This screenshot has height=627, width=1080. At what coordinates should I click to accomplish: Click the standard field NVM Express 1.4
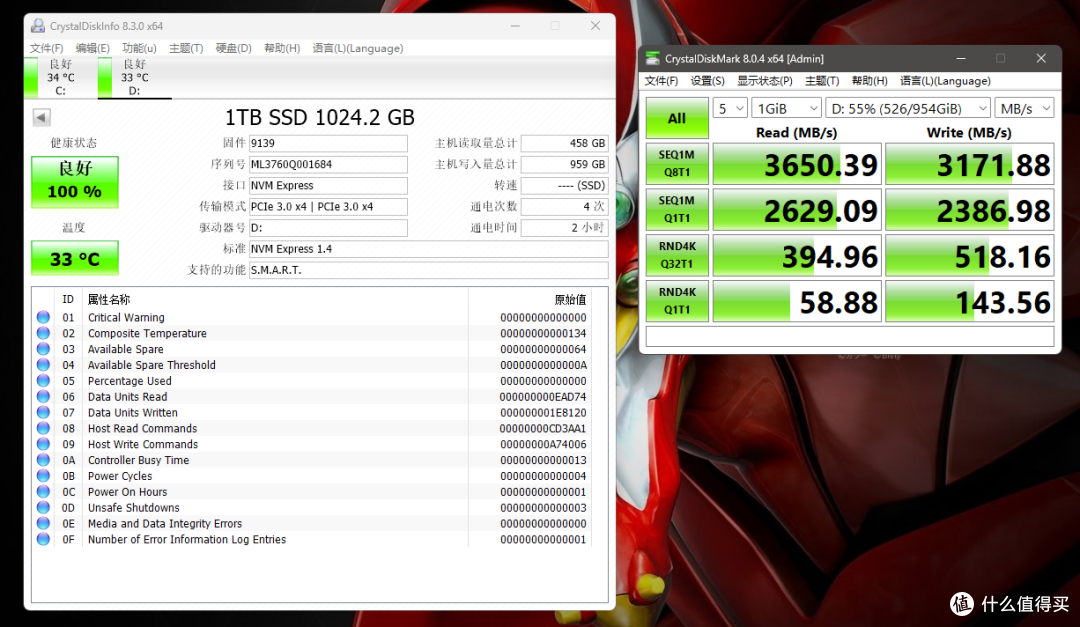pyautogui.click(x=428, y=249)
